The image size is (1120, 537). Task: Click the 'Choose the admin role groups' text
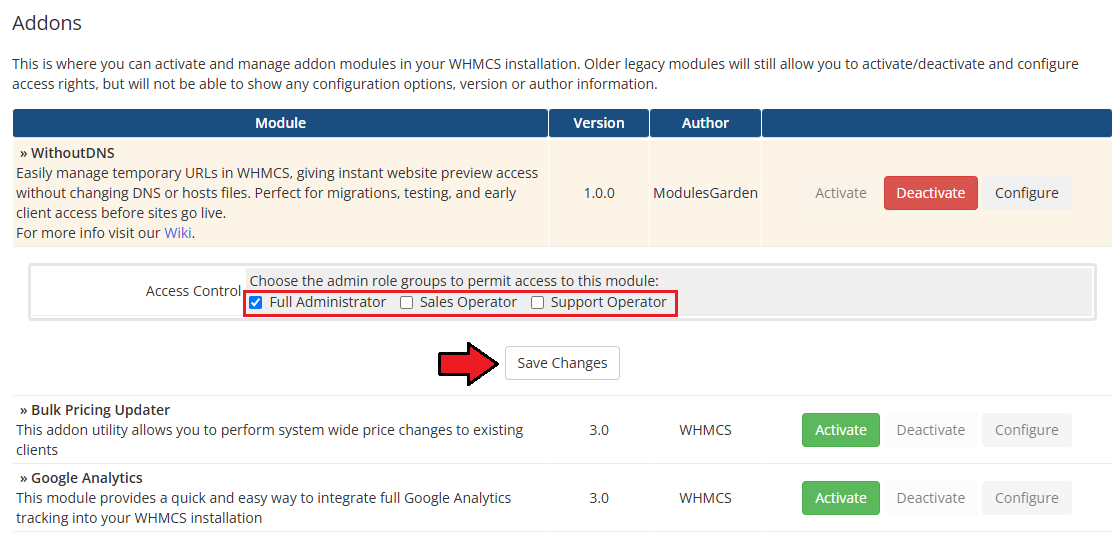tap(454, 281)
